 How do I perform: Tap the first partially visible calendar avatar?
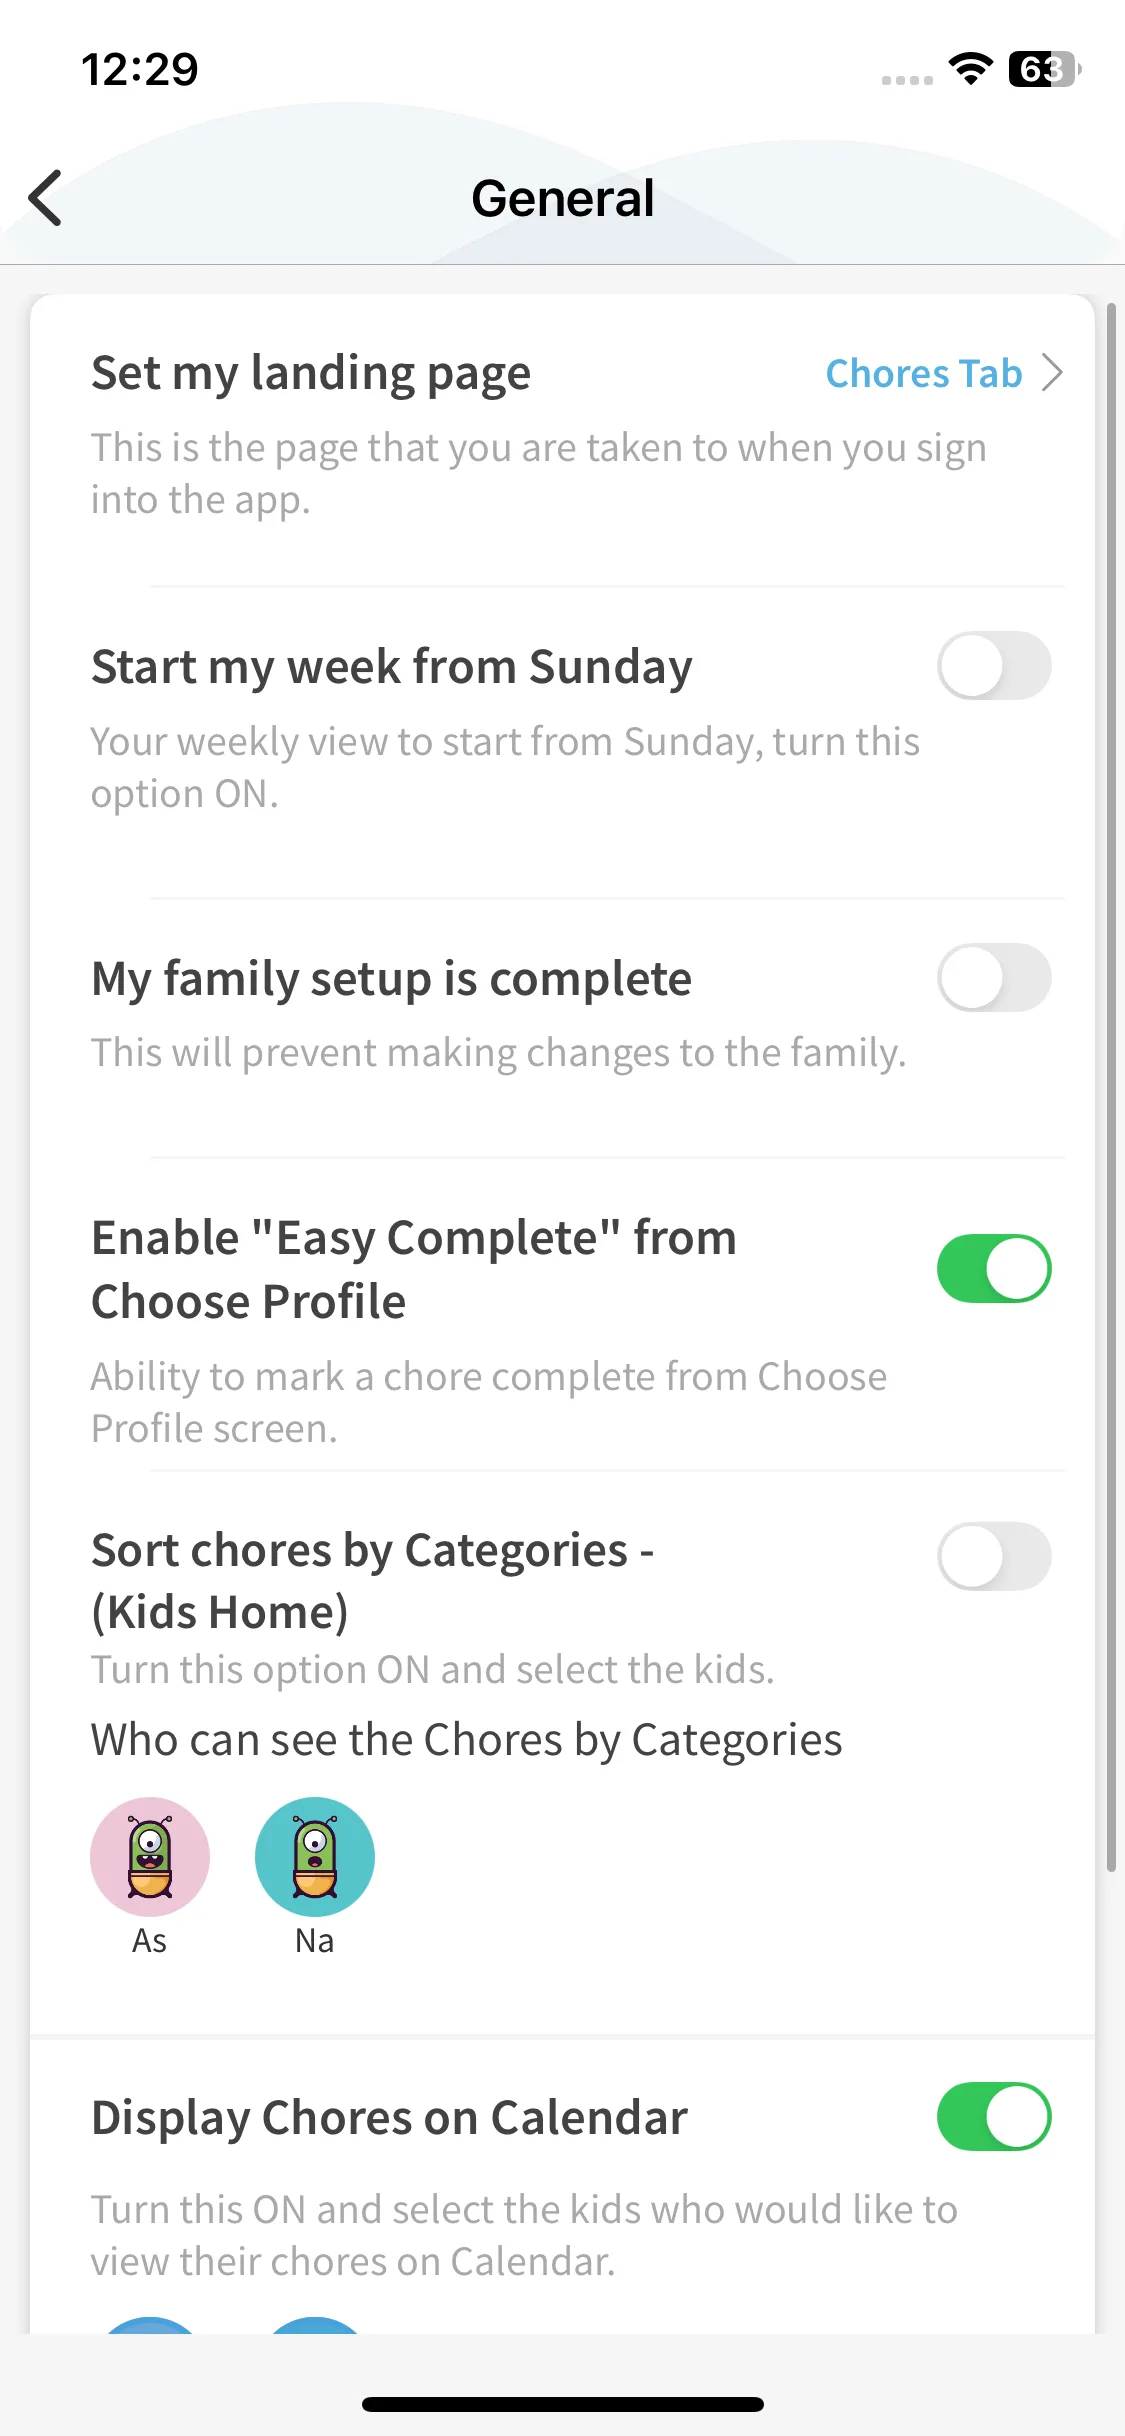click(150, 2325)
